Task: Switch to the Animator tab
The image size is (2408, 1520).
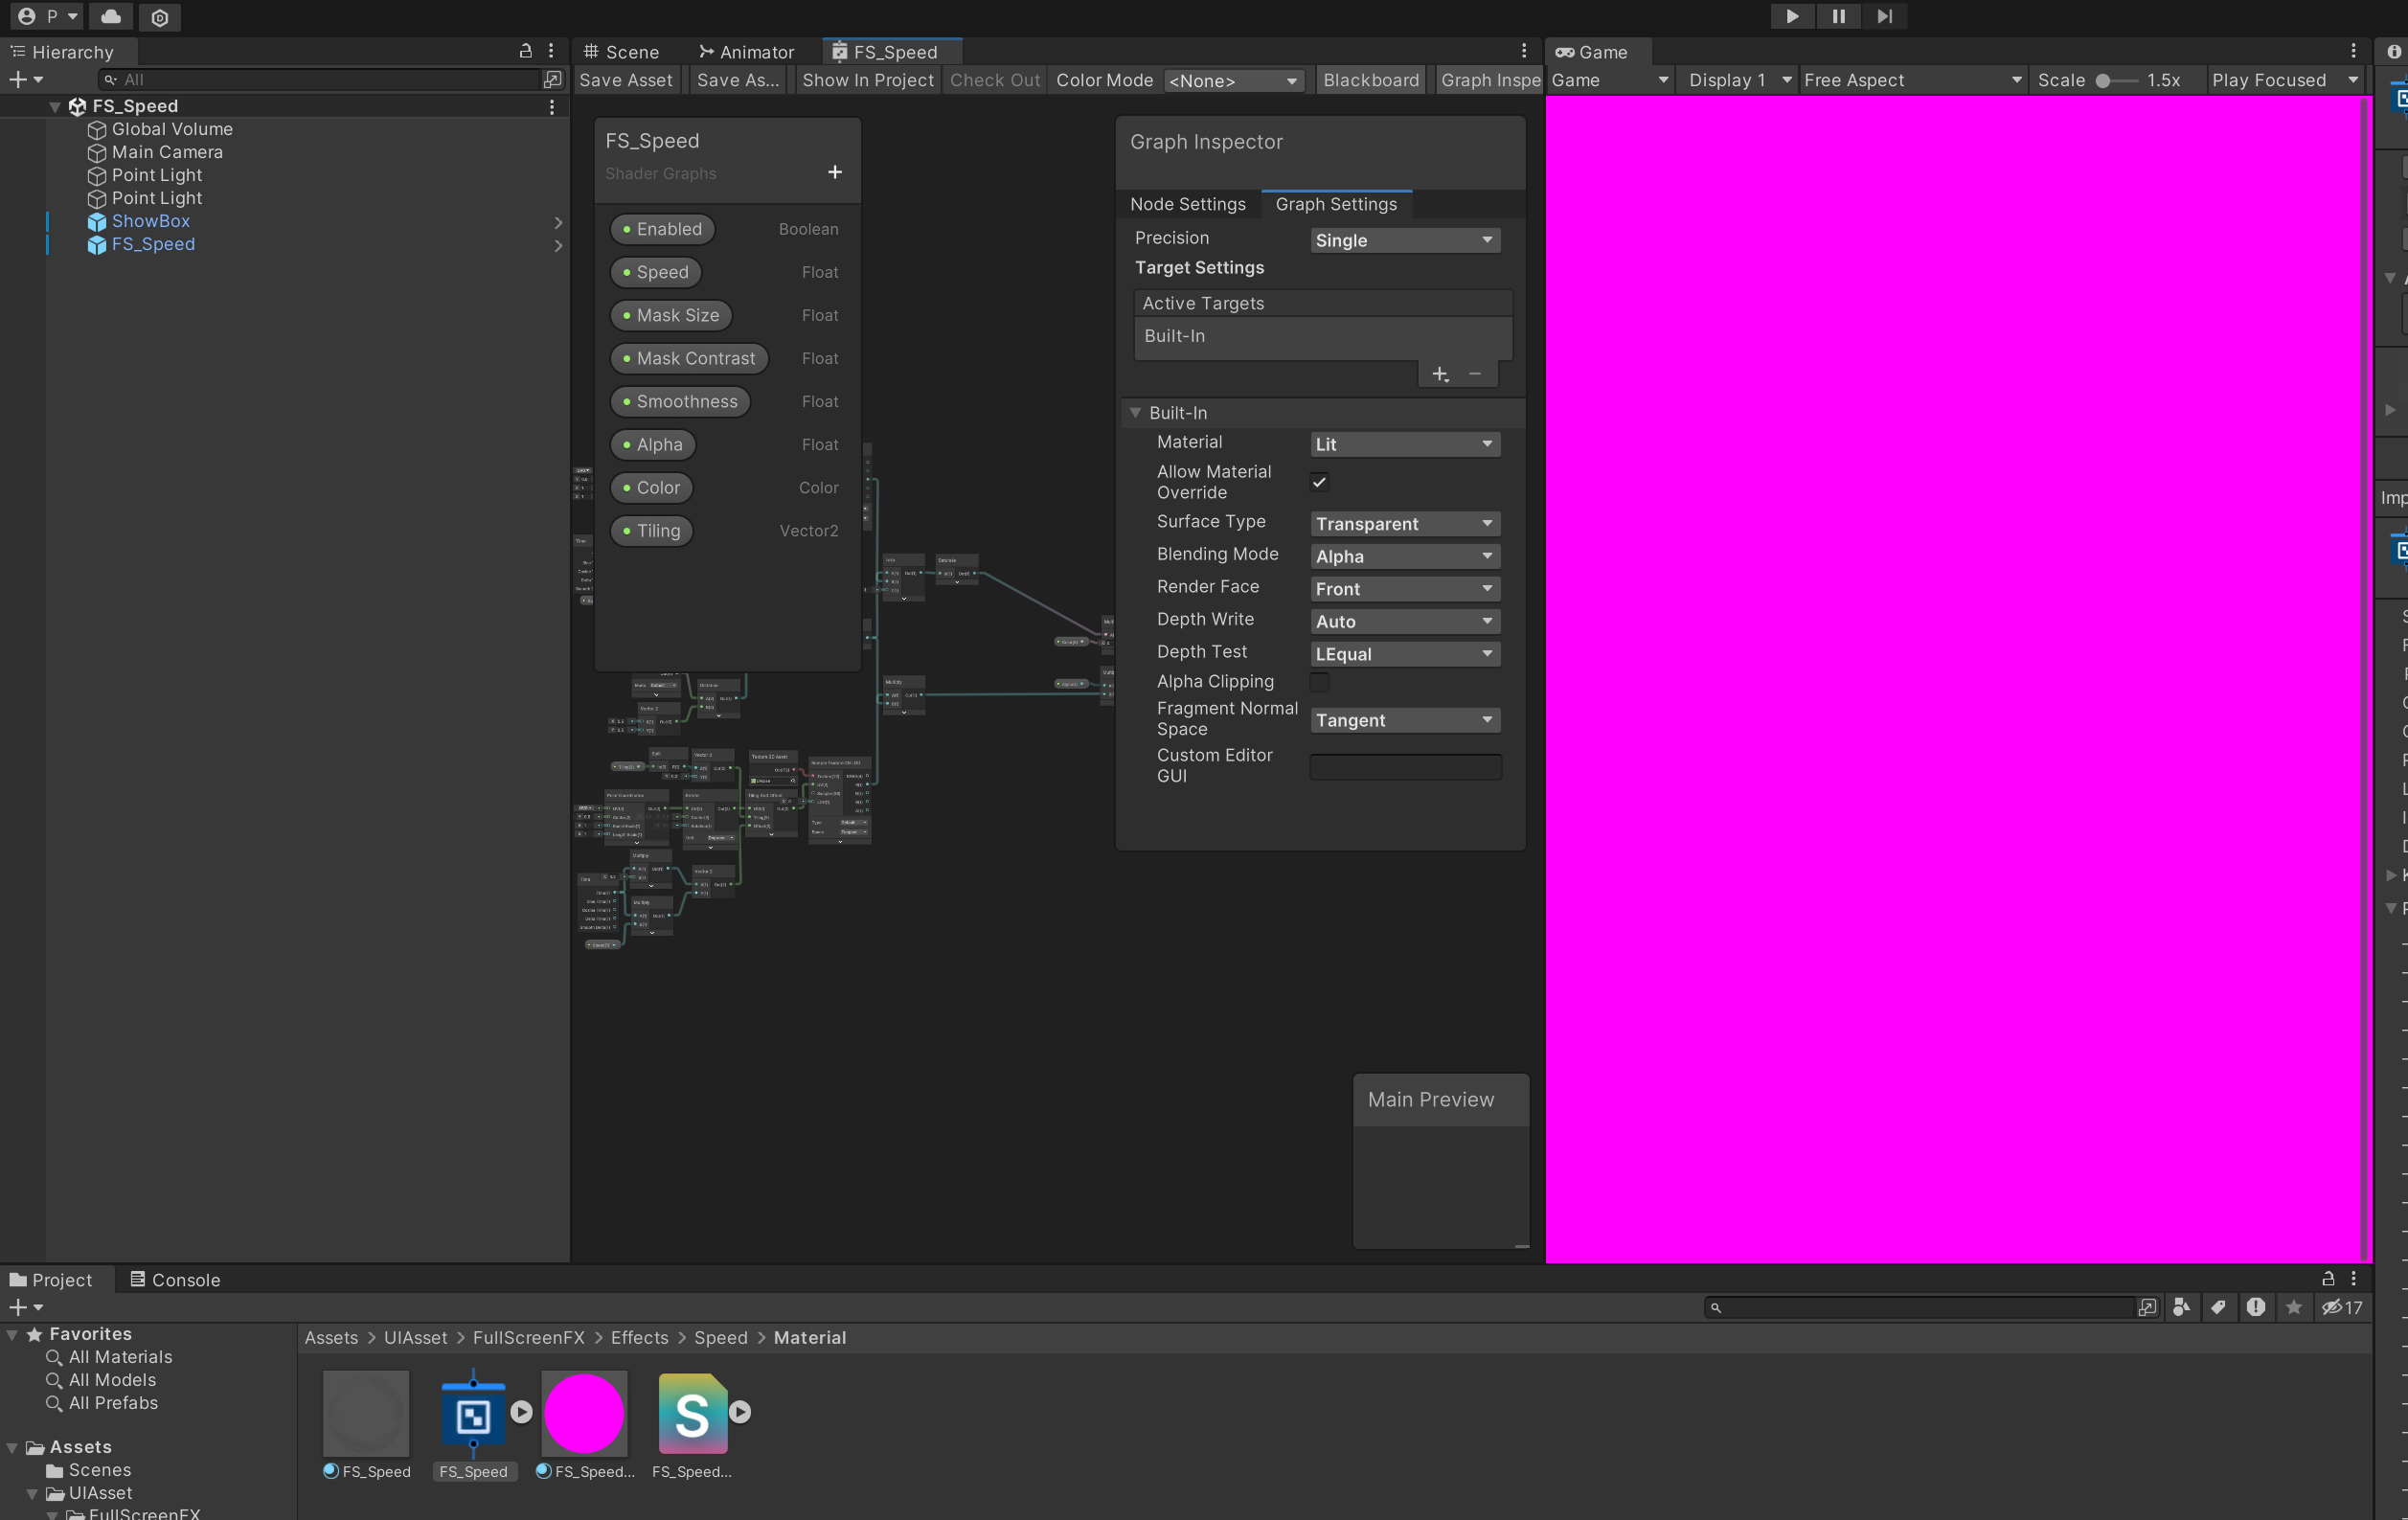Action: [x=746, y=52]
